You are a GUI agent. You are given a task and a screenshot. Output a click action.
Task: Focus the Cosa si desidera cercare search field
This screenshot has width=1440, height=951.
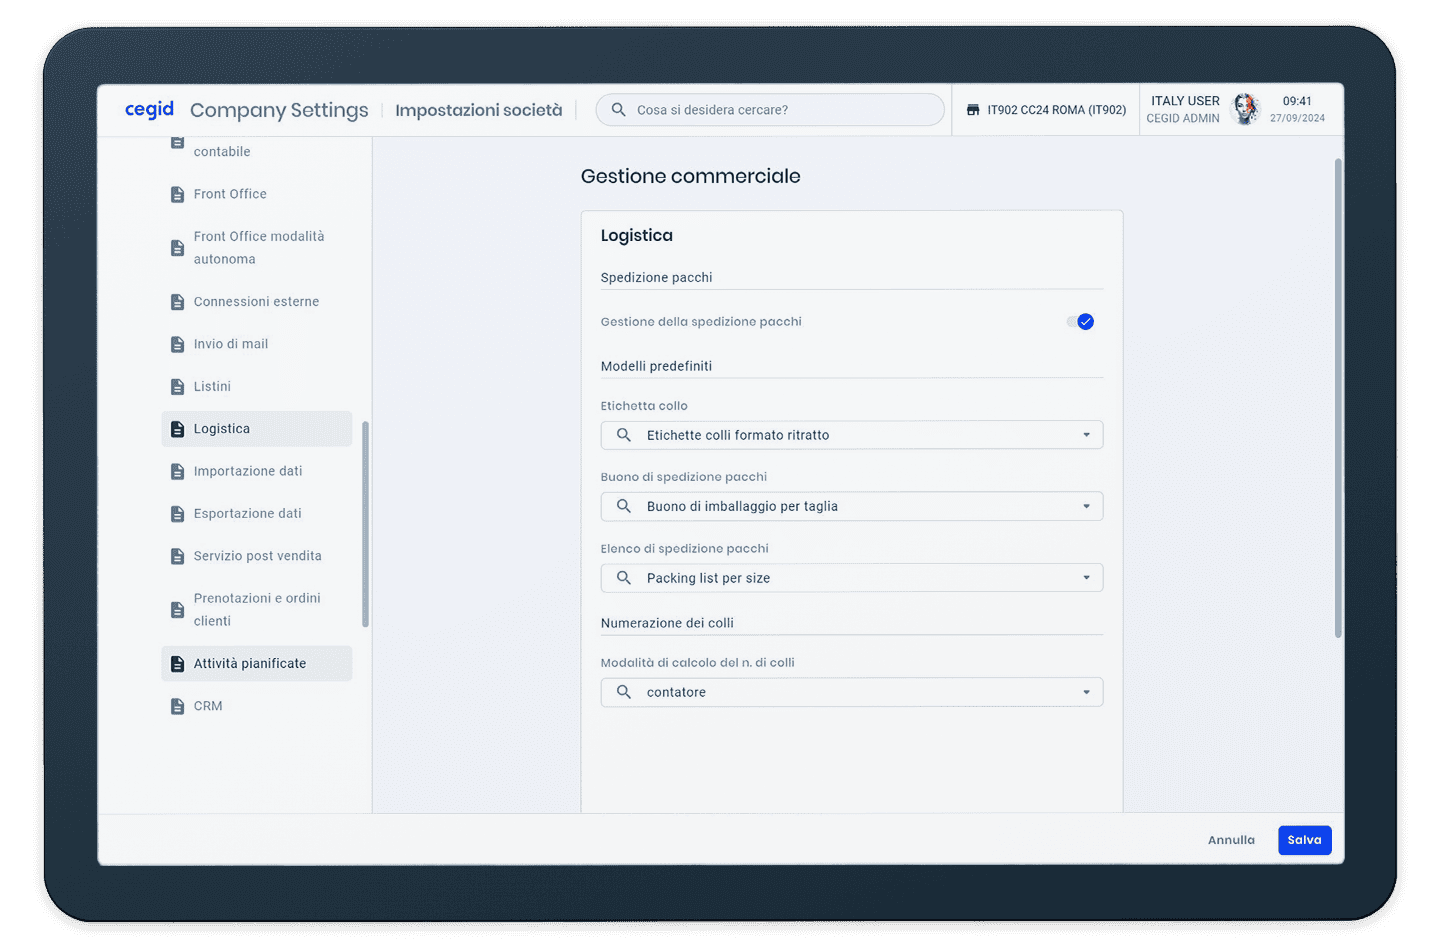coord(780,110)
